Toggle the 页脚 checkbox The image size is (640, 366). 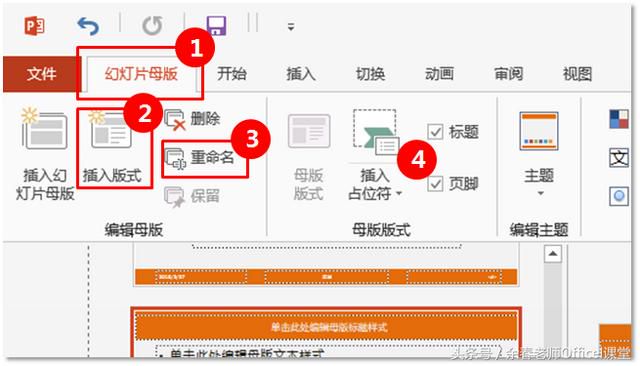coord(435,184)
